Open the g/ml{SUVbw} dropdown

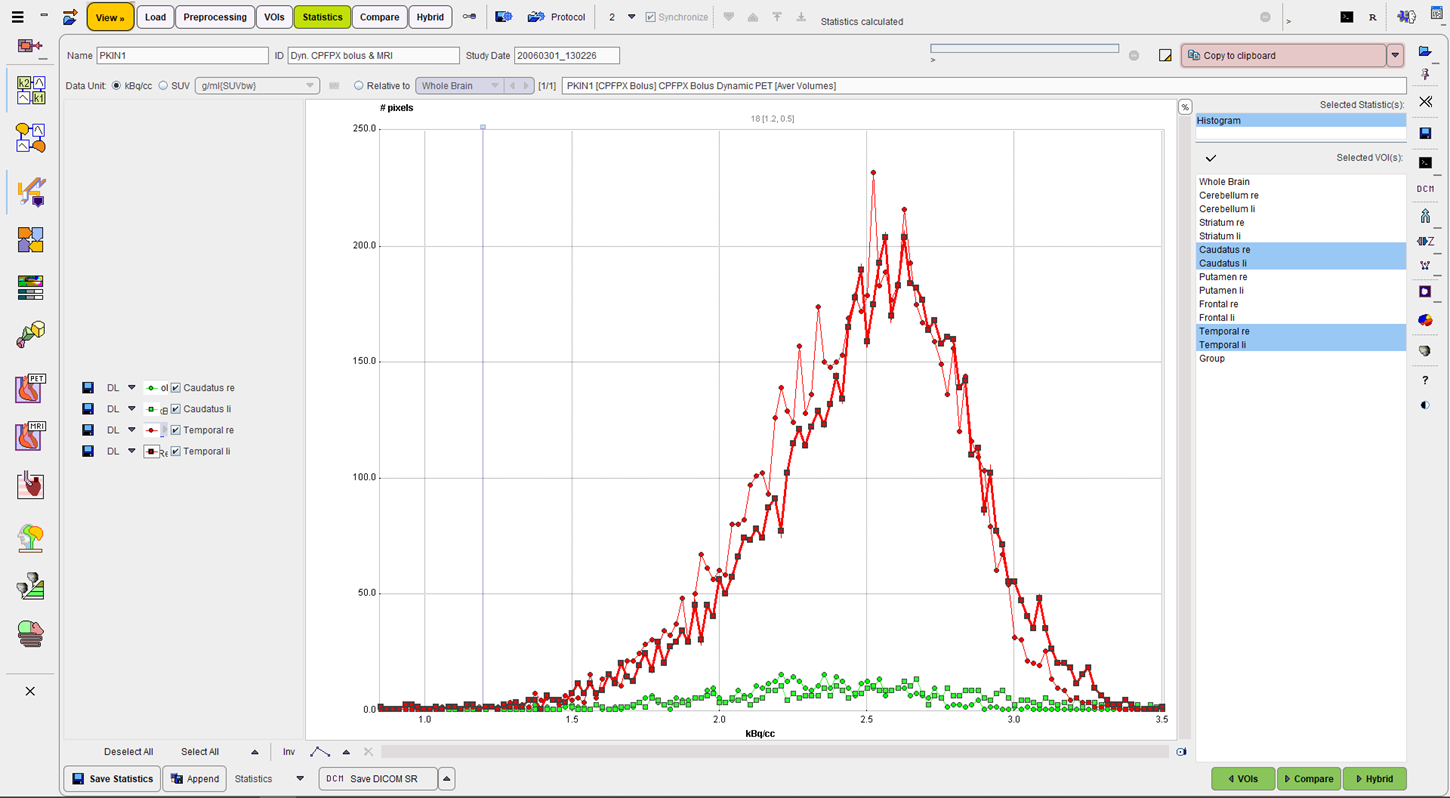(257, 86)
